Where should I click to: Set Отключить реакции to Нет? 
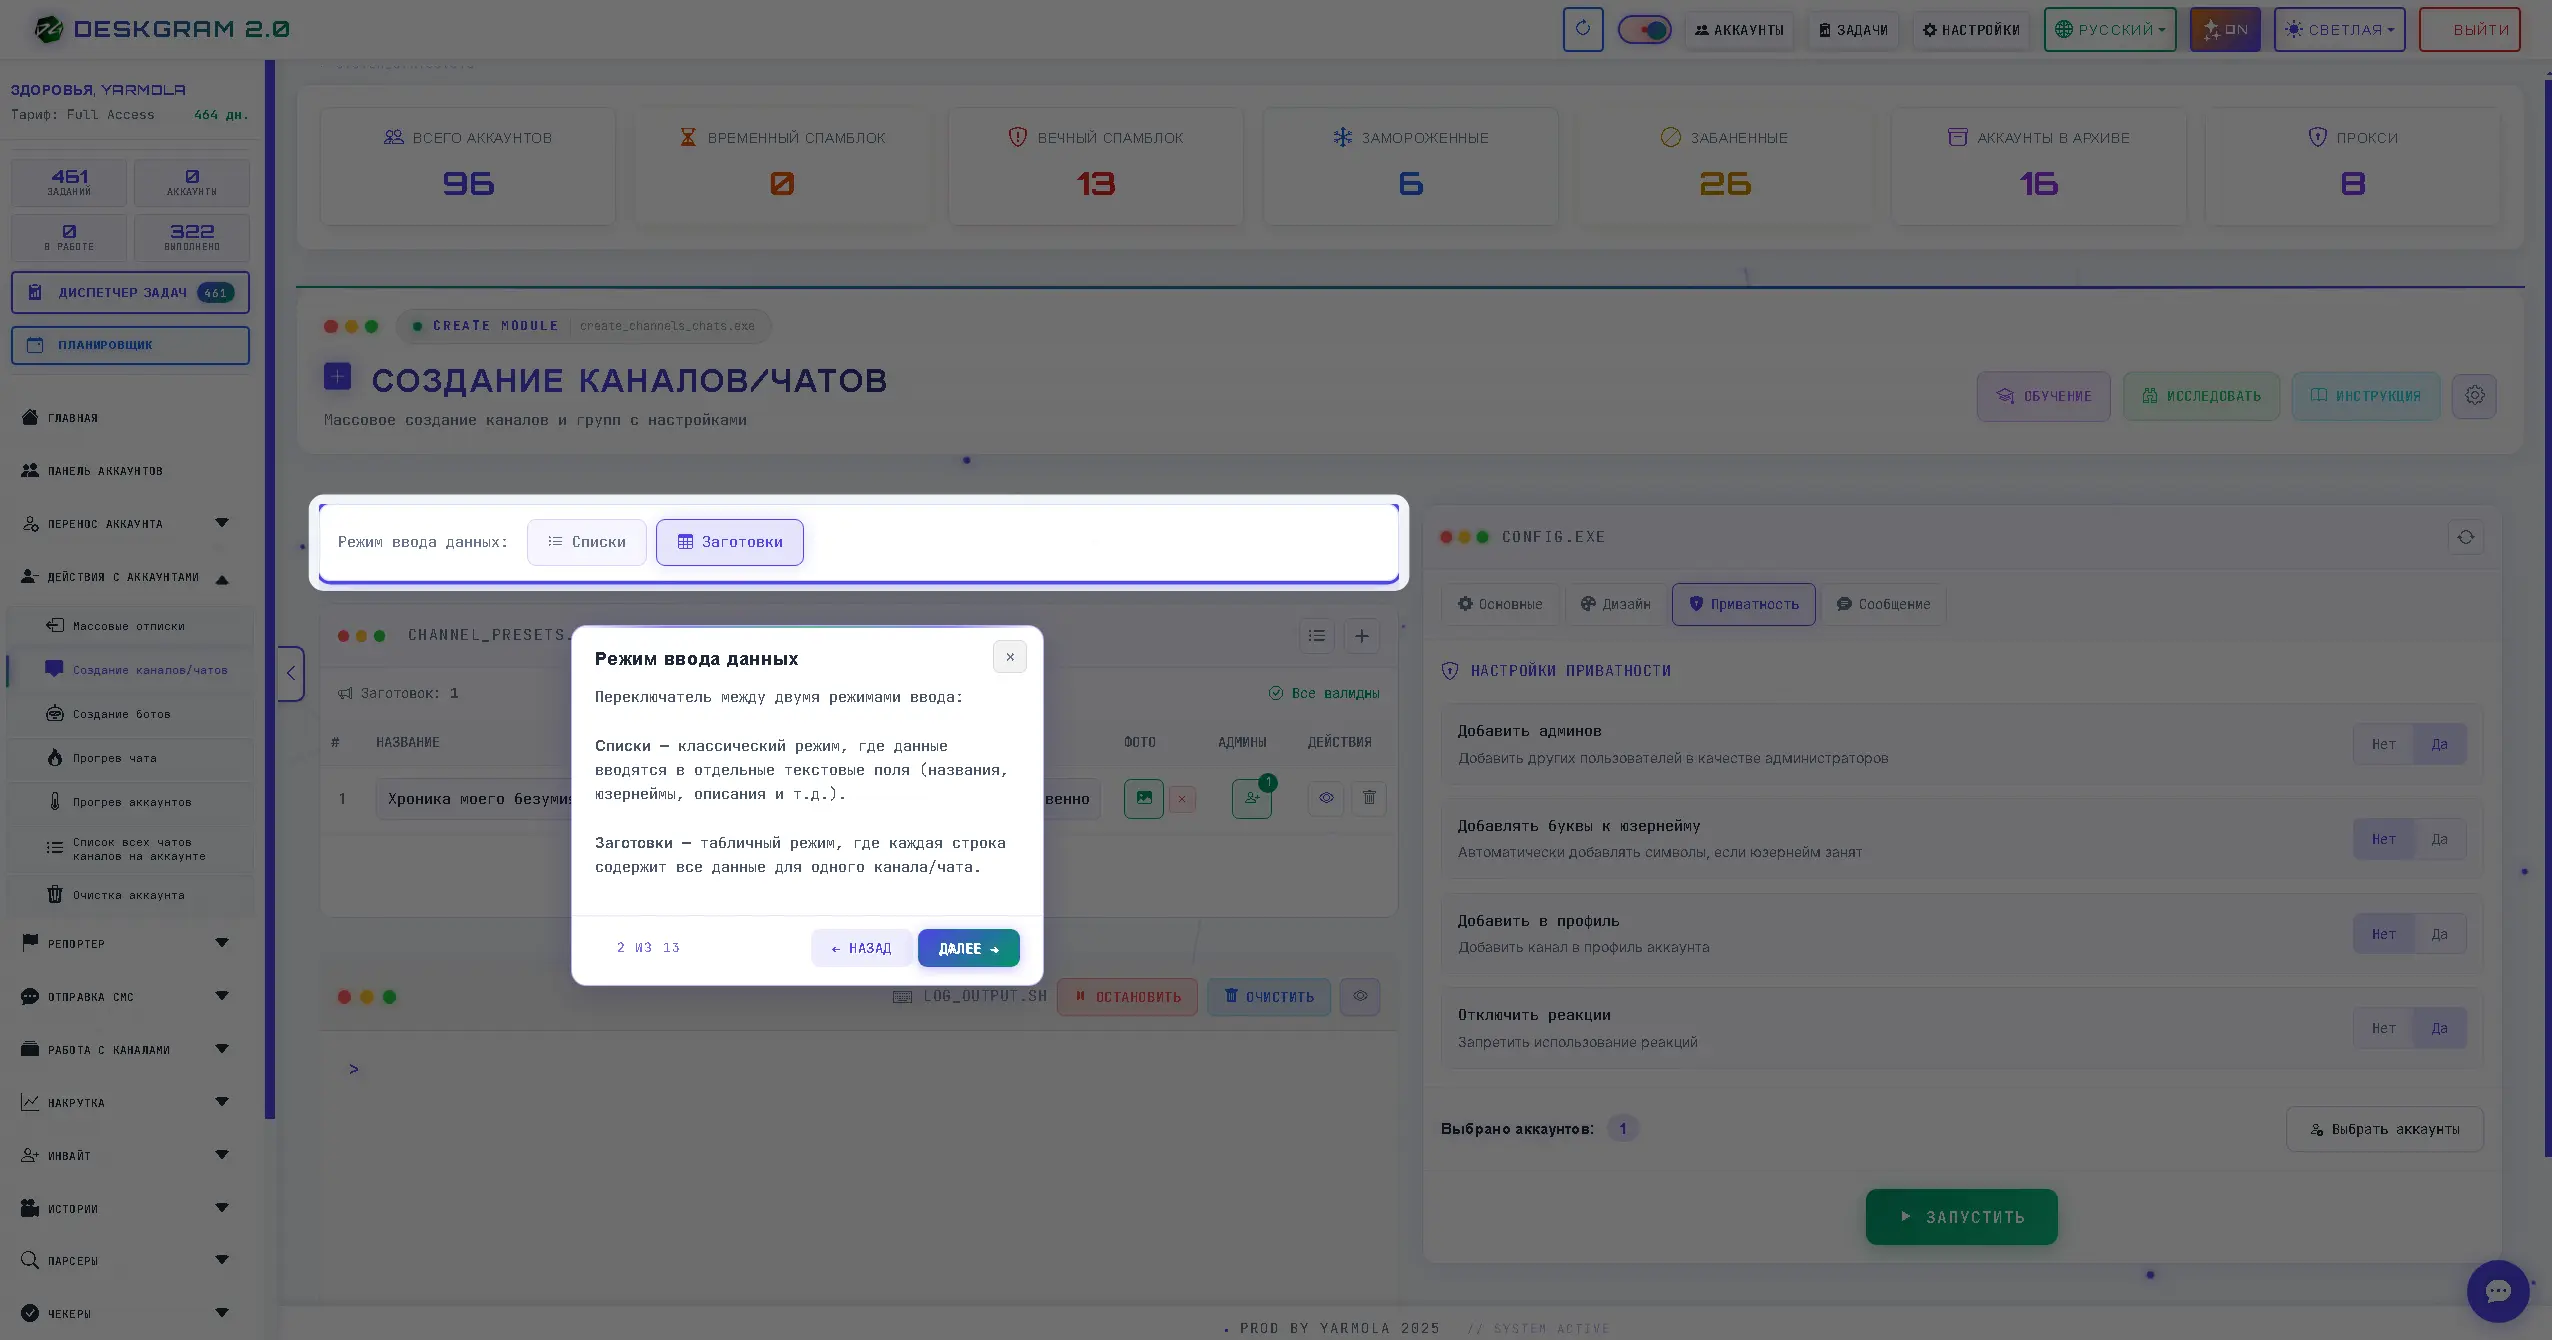[2383, 1028]
